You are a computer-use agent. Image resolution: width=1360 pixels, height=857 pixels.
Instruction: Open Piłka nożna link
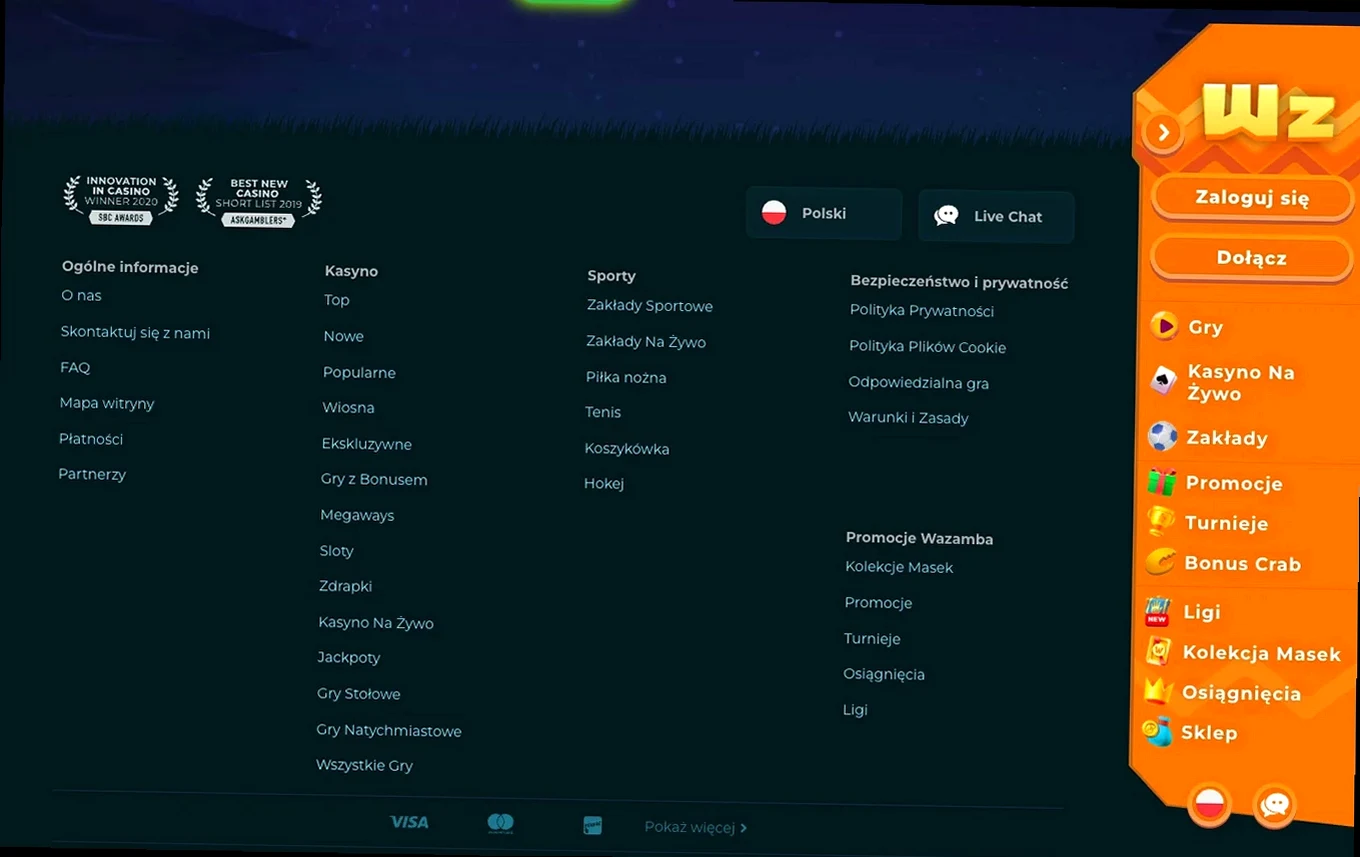(x=625, y=377)
